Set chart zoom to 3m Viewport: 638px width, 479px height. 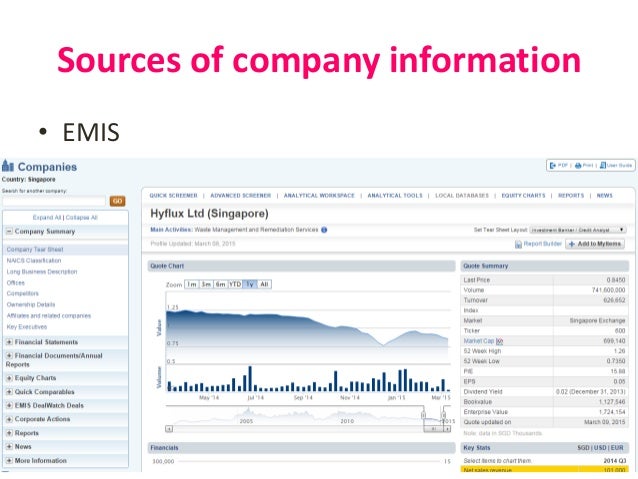coord(206,284)
